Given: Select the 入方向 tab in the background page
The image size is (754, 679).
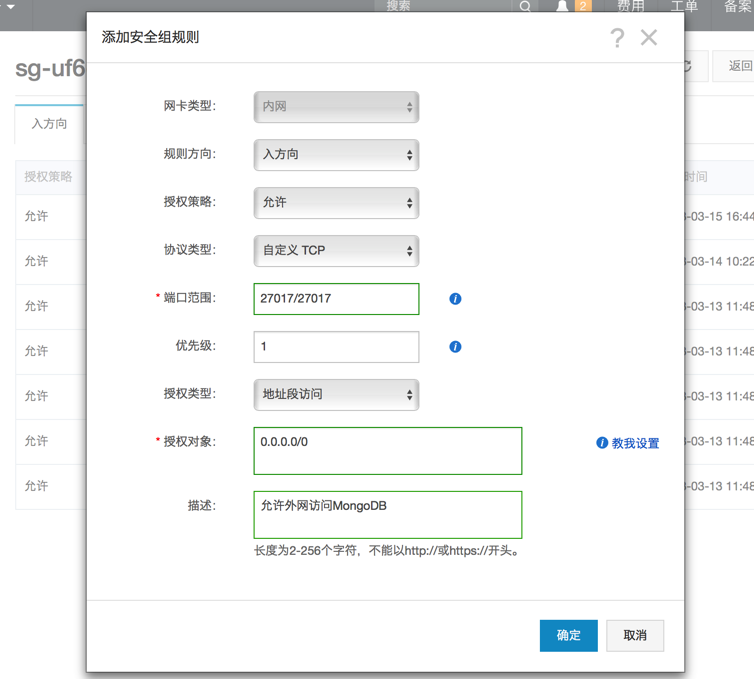Looking at the screenshot, I should tap(49, 124).
